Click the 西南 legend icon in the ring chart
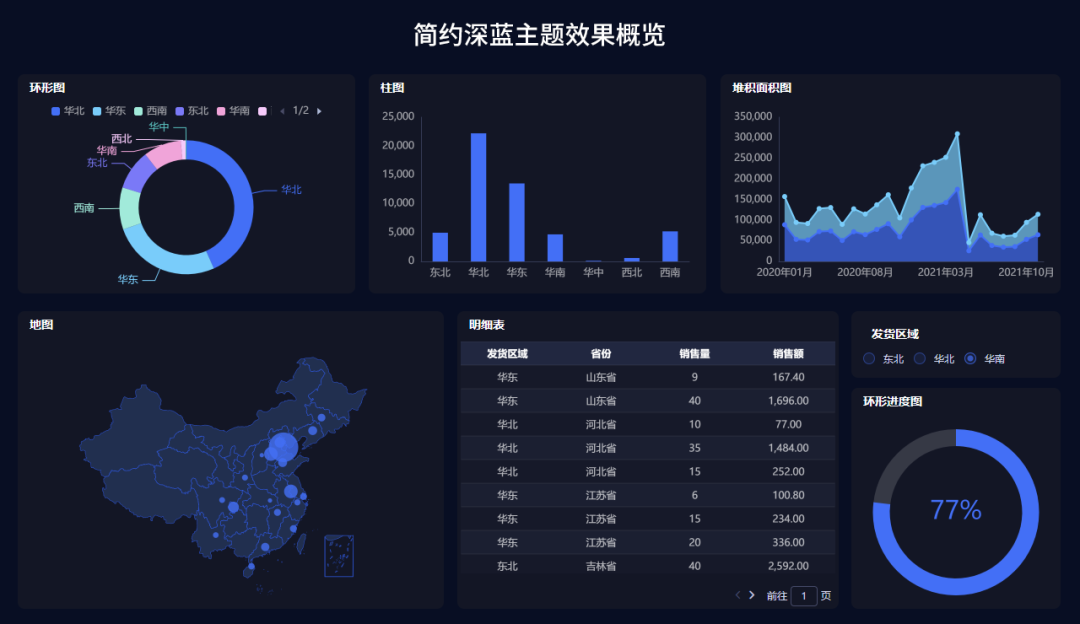The height and width of the screenshot is (624, 1080). (138, 110)
